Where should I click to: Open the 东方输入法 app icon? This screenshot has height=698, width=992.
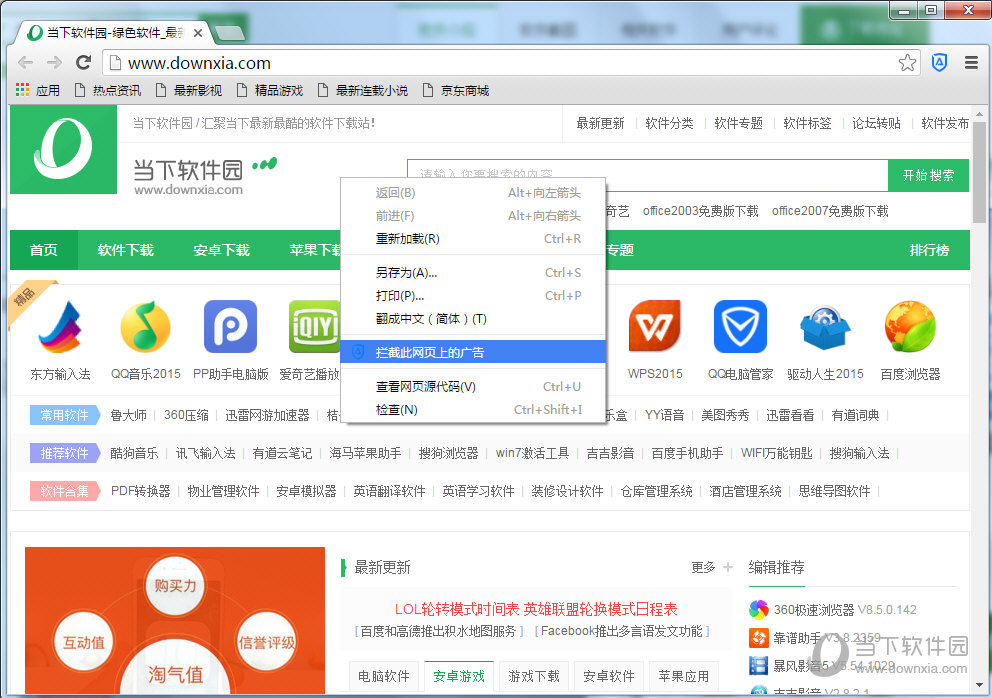click(60, 327)
